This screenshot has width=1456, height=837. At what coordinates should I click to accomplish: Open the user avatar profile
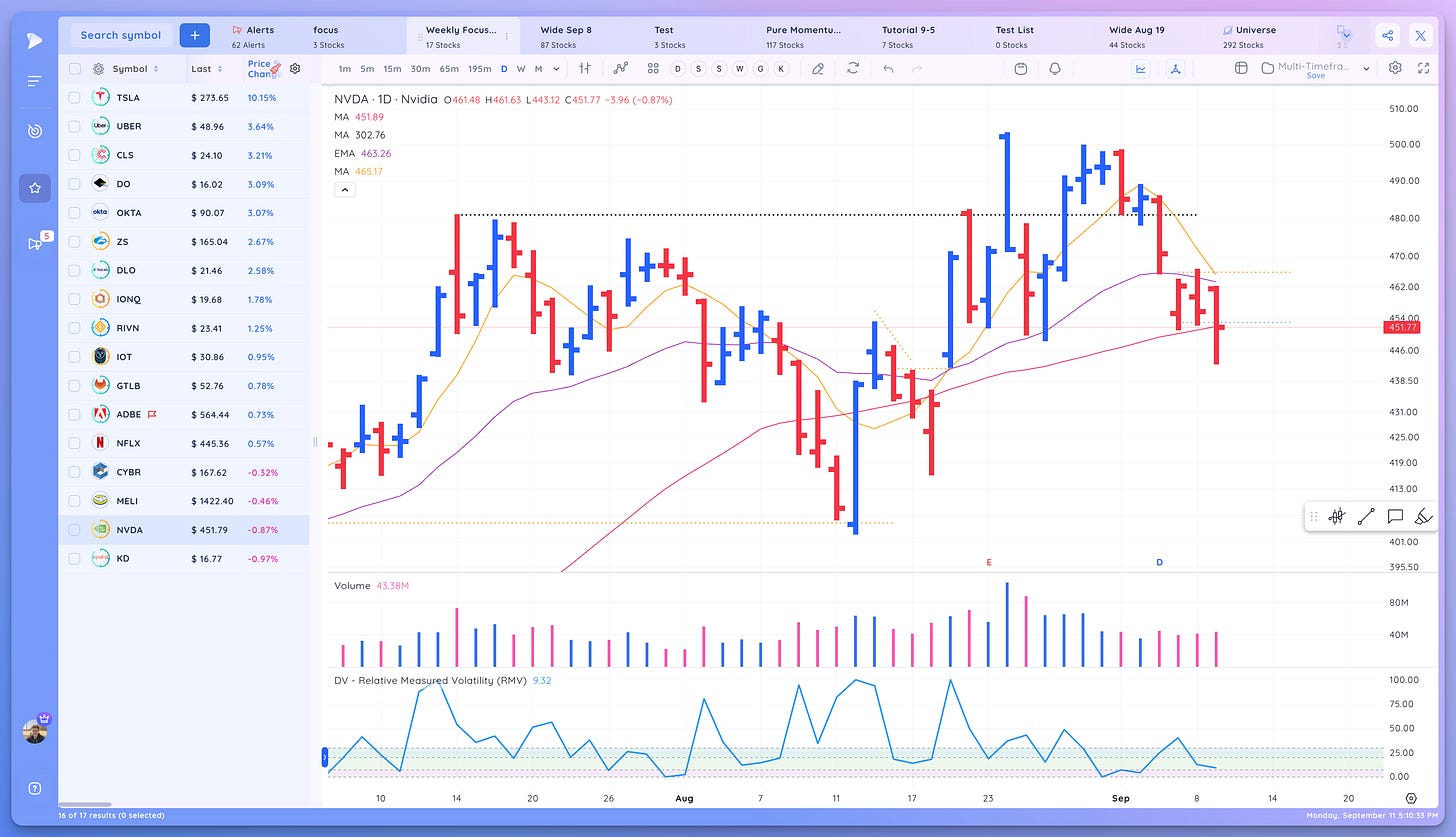tap(35, 731)
